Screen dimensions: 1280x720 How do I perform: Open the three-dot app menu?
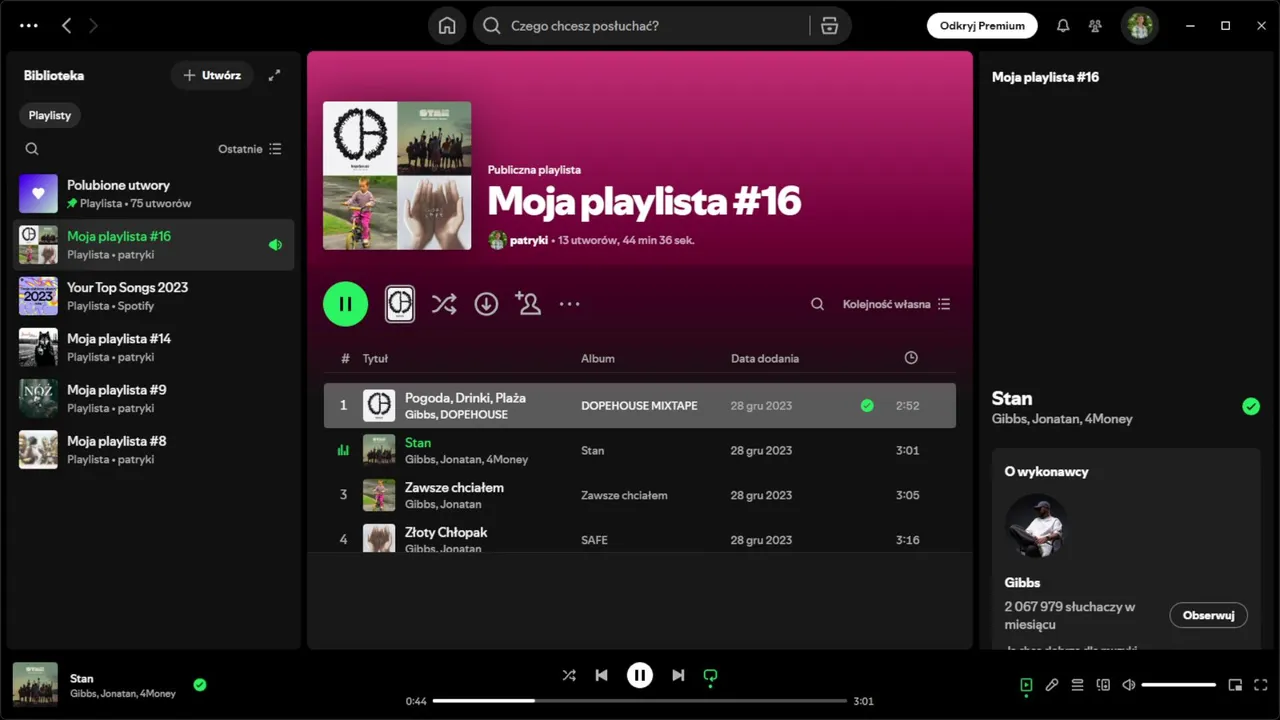(x=29, y=26)
